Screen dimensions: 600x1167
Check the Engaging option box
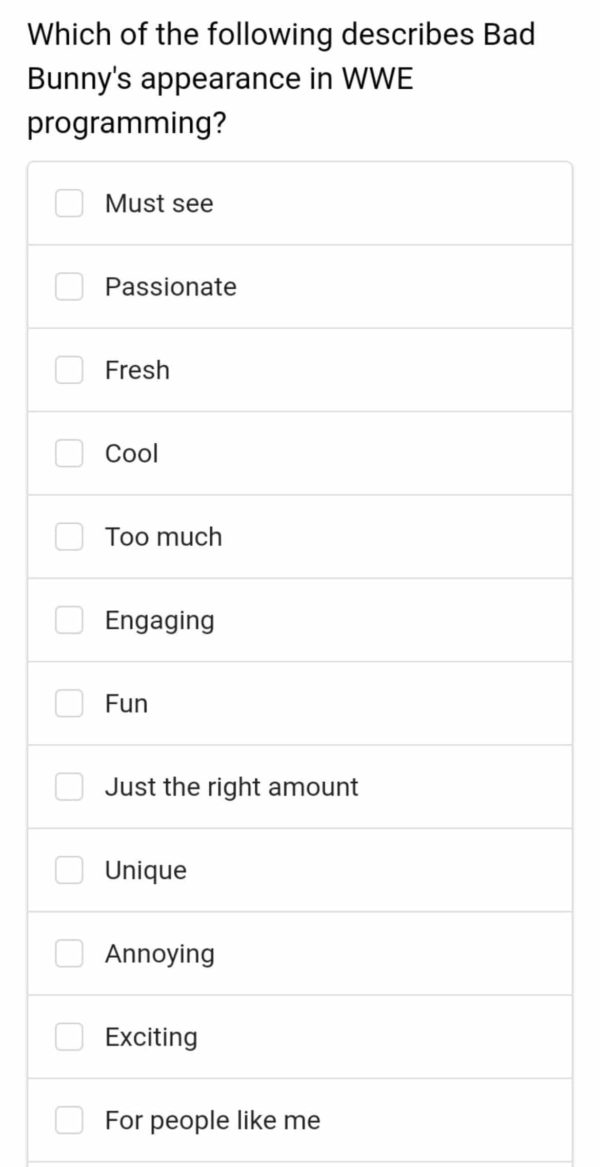(x=69, y=620)
